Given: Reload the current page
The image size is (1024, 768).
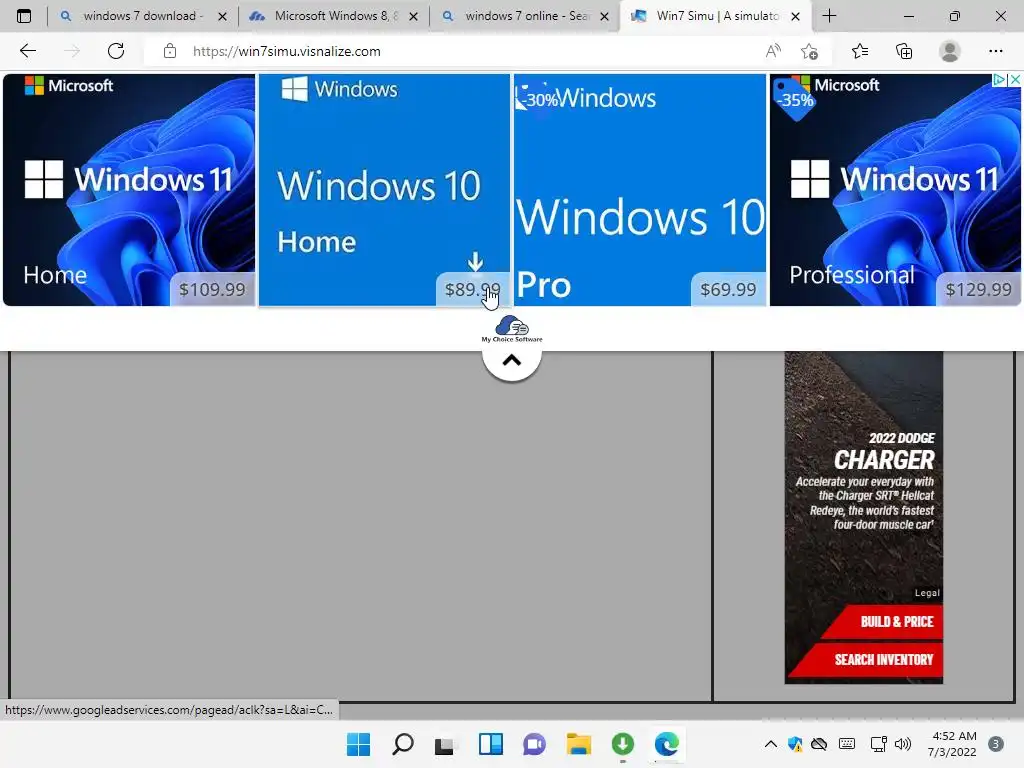Looking at the screenshot, I should pos(116,51).
